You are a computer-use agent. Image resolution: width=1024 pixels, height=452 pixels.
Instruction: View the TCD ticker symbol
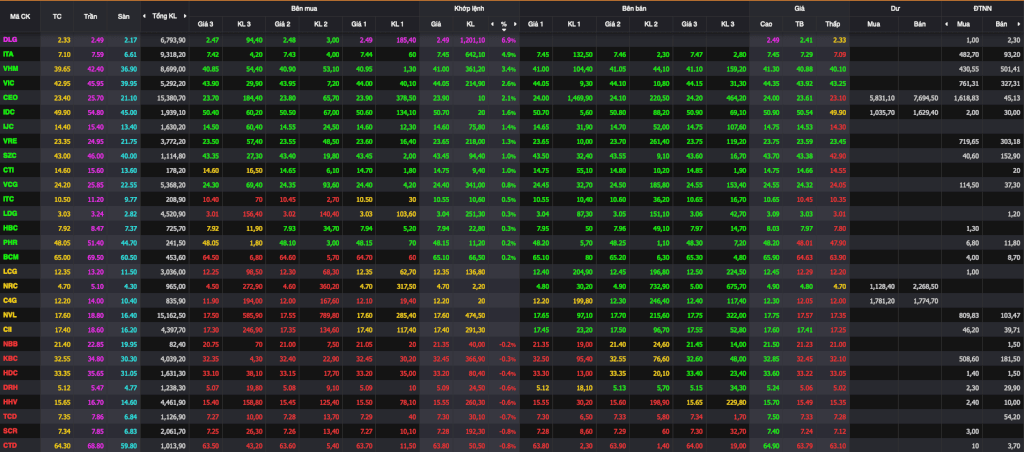pos(10,416)
